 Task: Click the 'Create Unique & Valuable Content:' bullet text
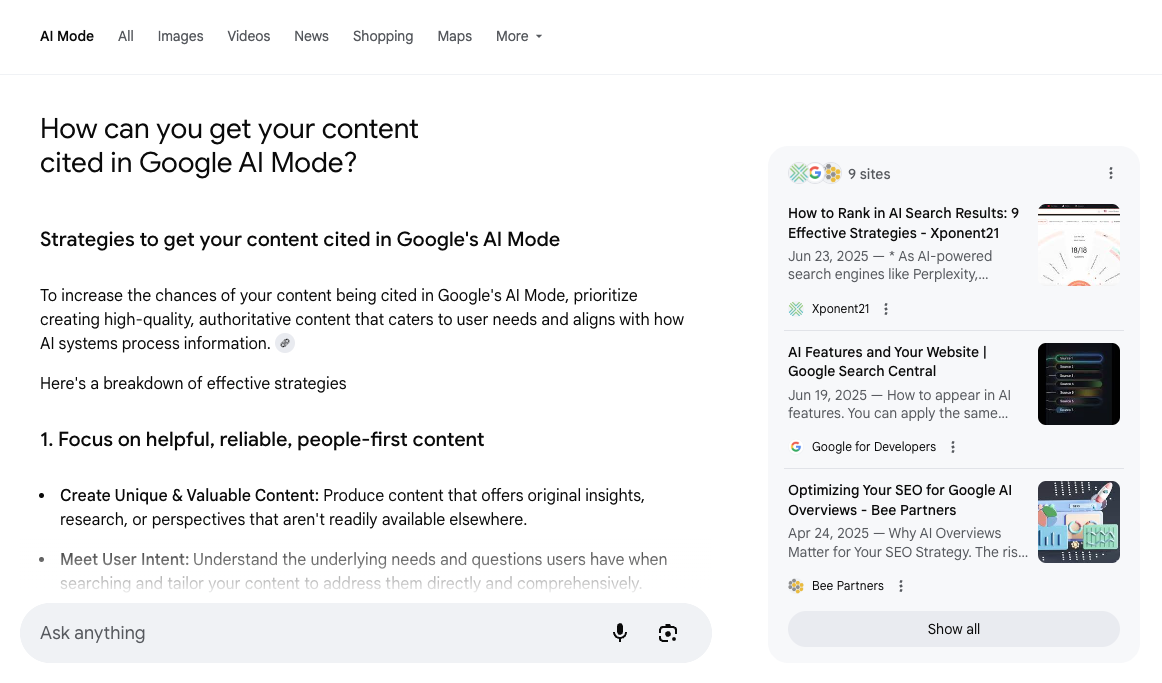pyautogui.click(x=190, y=496)
